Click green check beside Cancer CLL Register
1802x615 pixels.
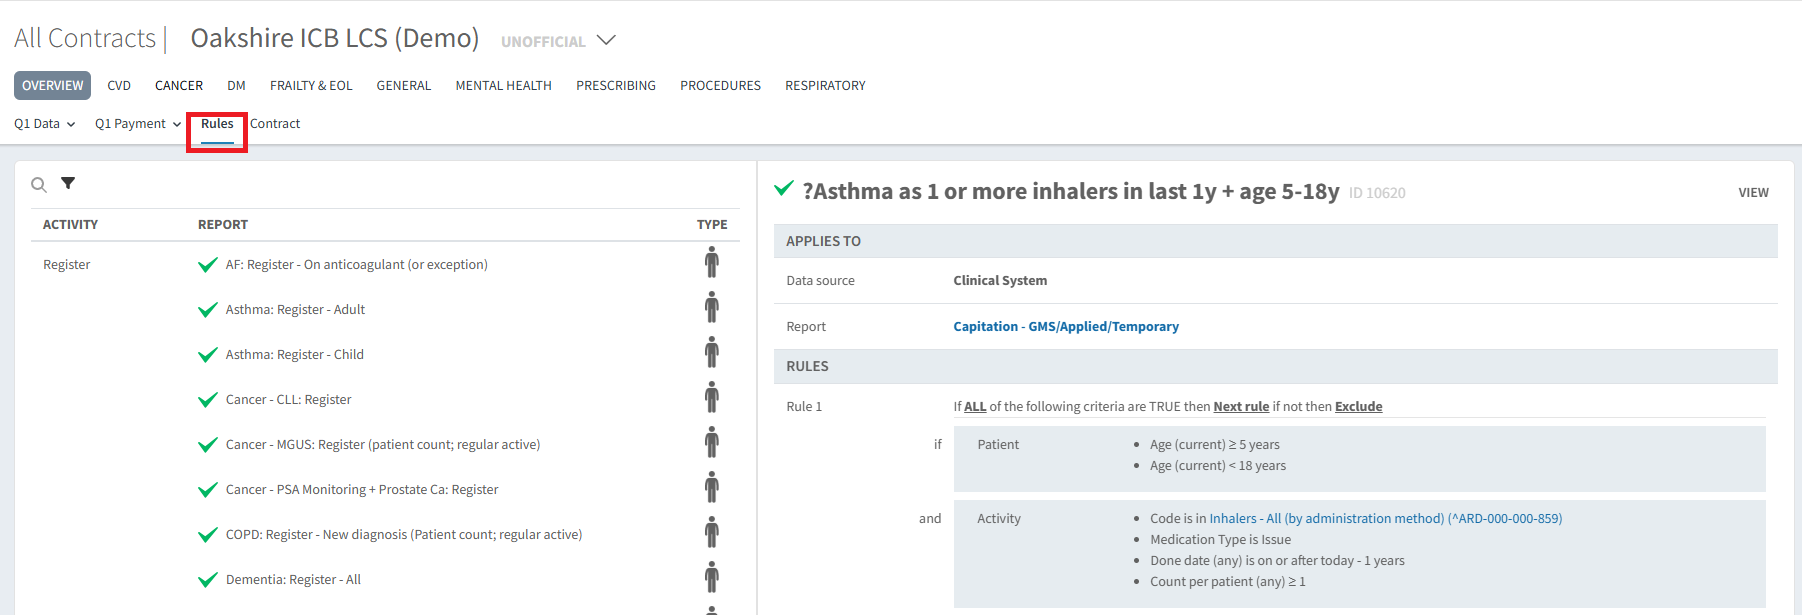(x=208, y=400)
